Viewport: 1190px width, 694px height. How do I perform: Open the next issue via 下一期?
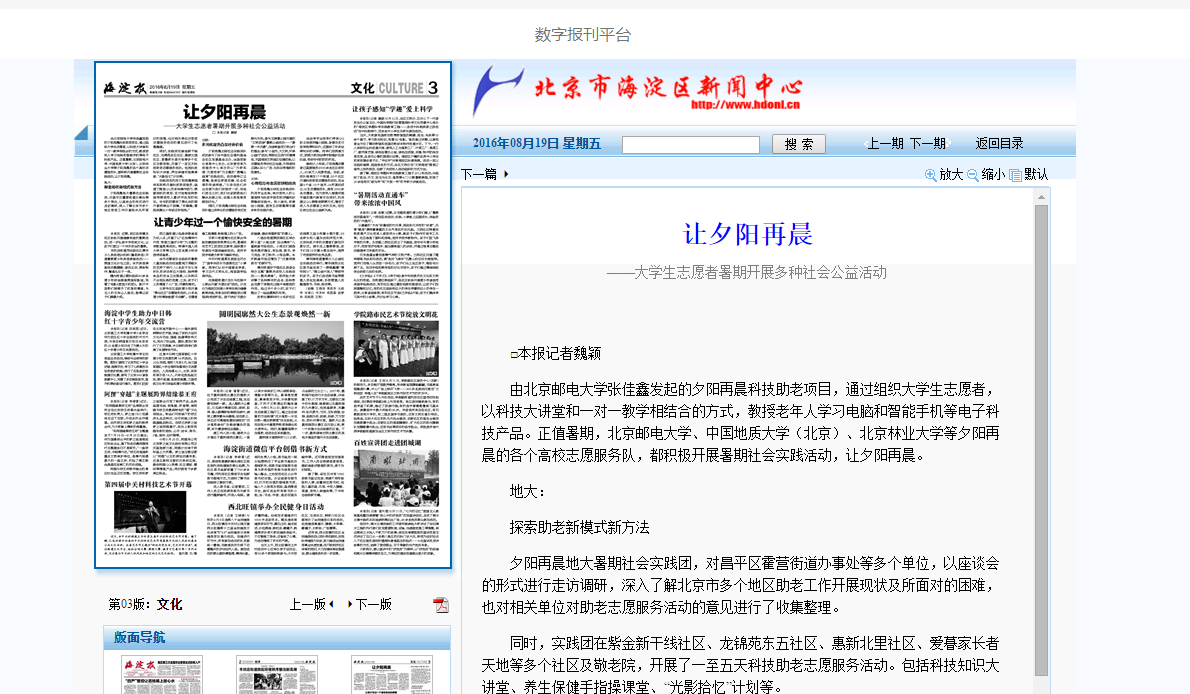(927, 144)
